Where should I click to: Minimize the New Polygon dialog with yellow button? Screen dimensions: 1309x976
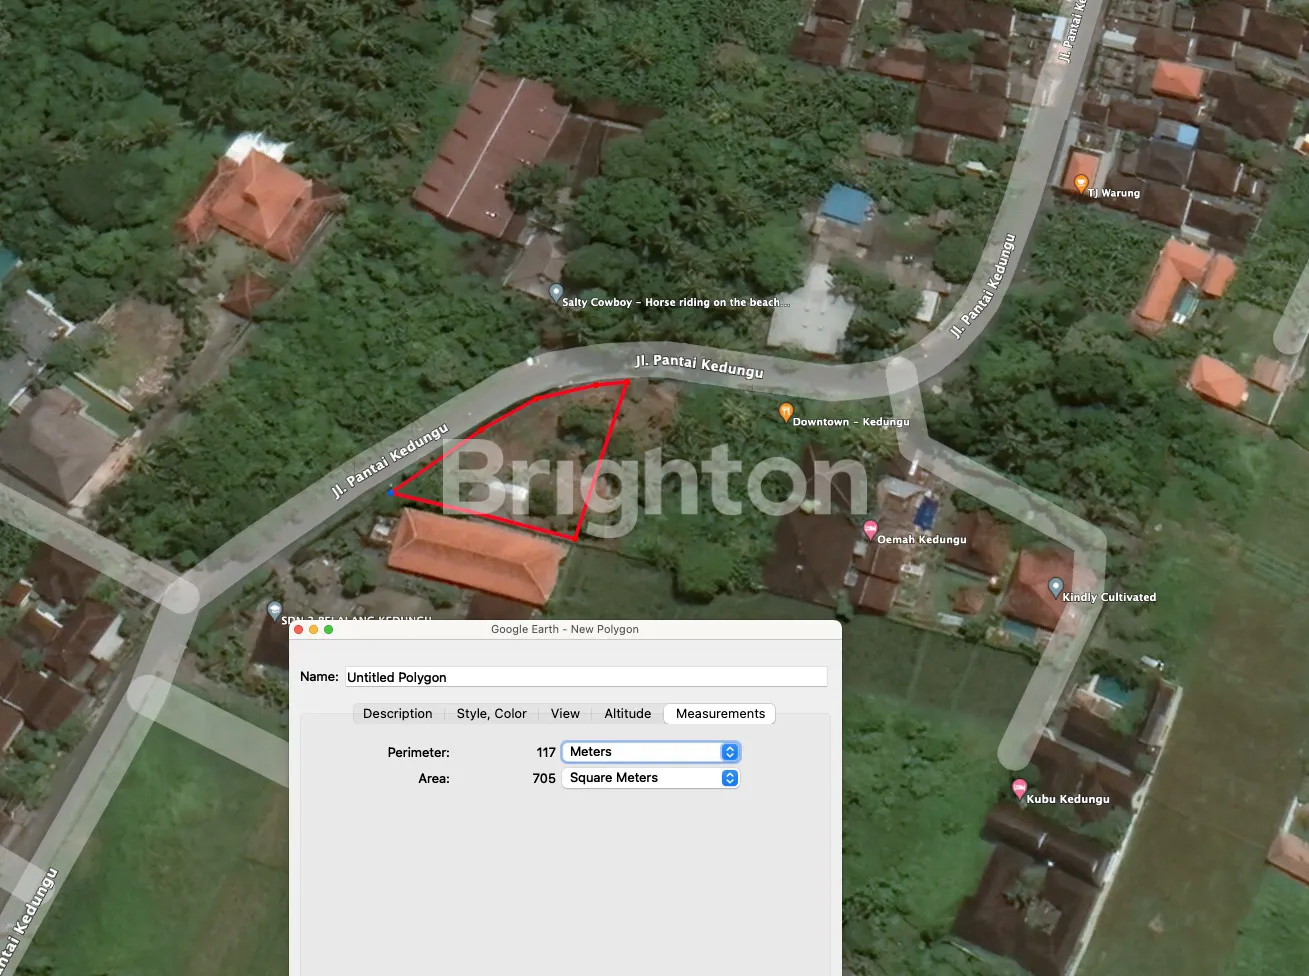[313, 630]
